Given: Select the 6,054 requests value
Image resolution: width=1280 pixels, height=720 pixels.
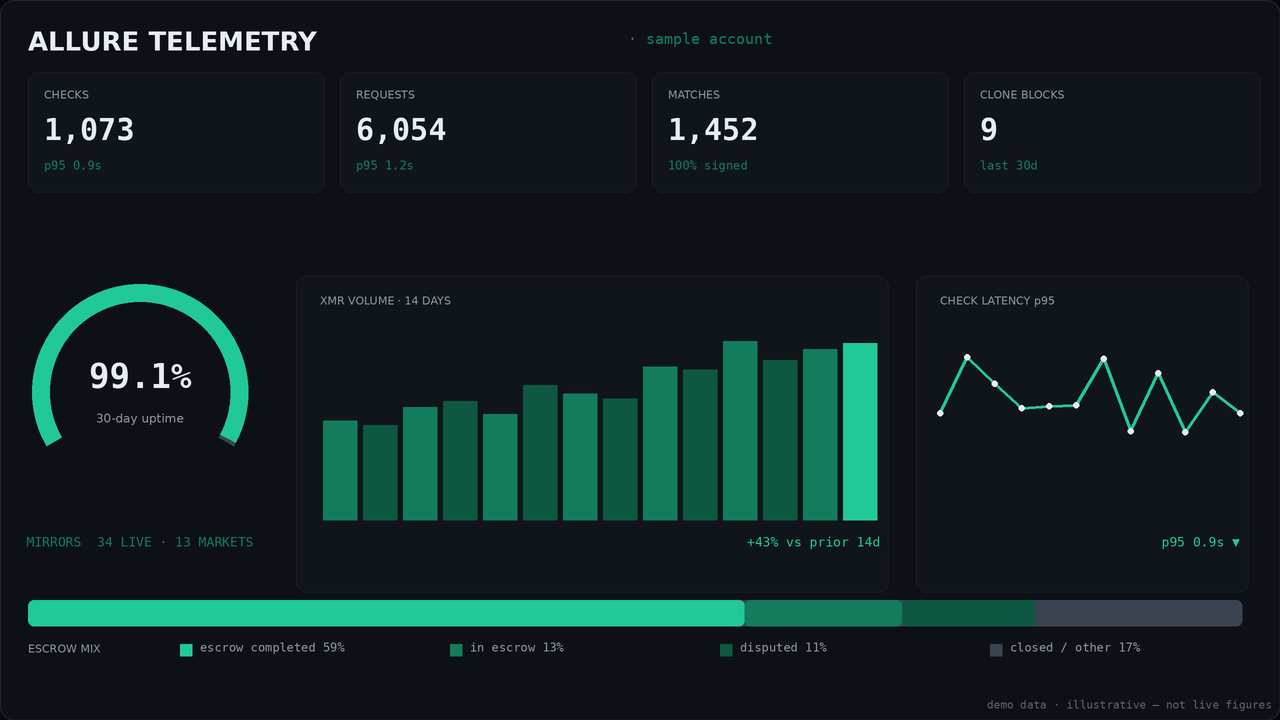Looking at the screenshot, I should pos(401,130).
